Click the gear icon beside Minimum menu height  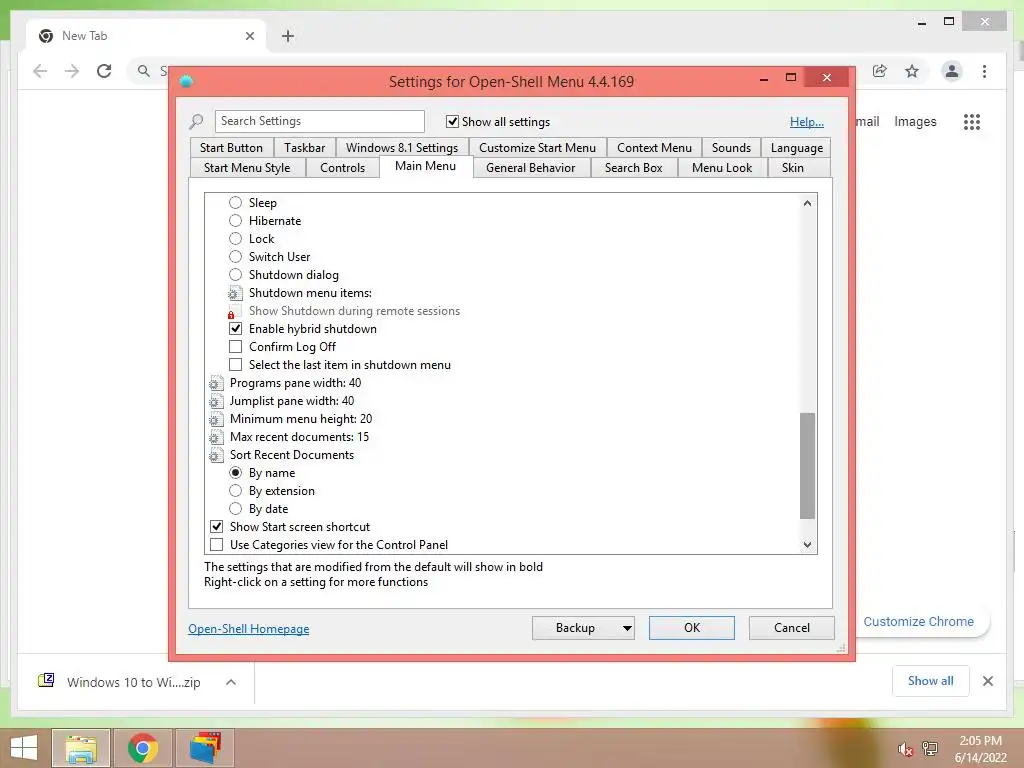[x=216, y=419]
